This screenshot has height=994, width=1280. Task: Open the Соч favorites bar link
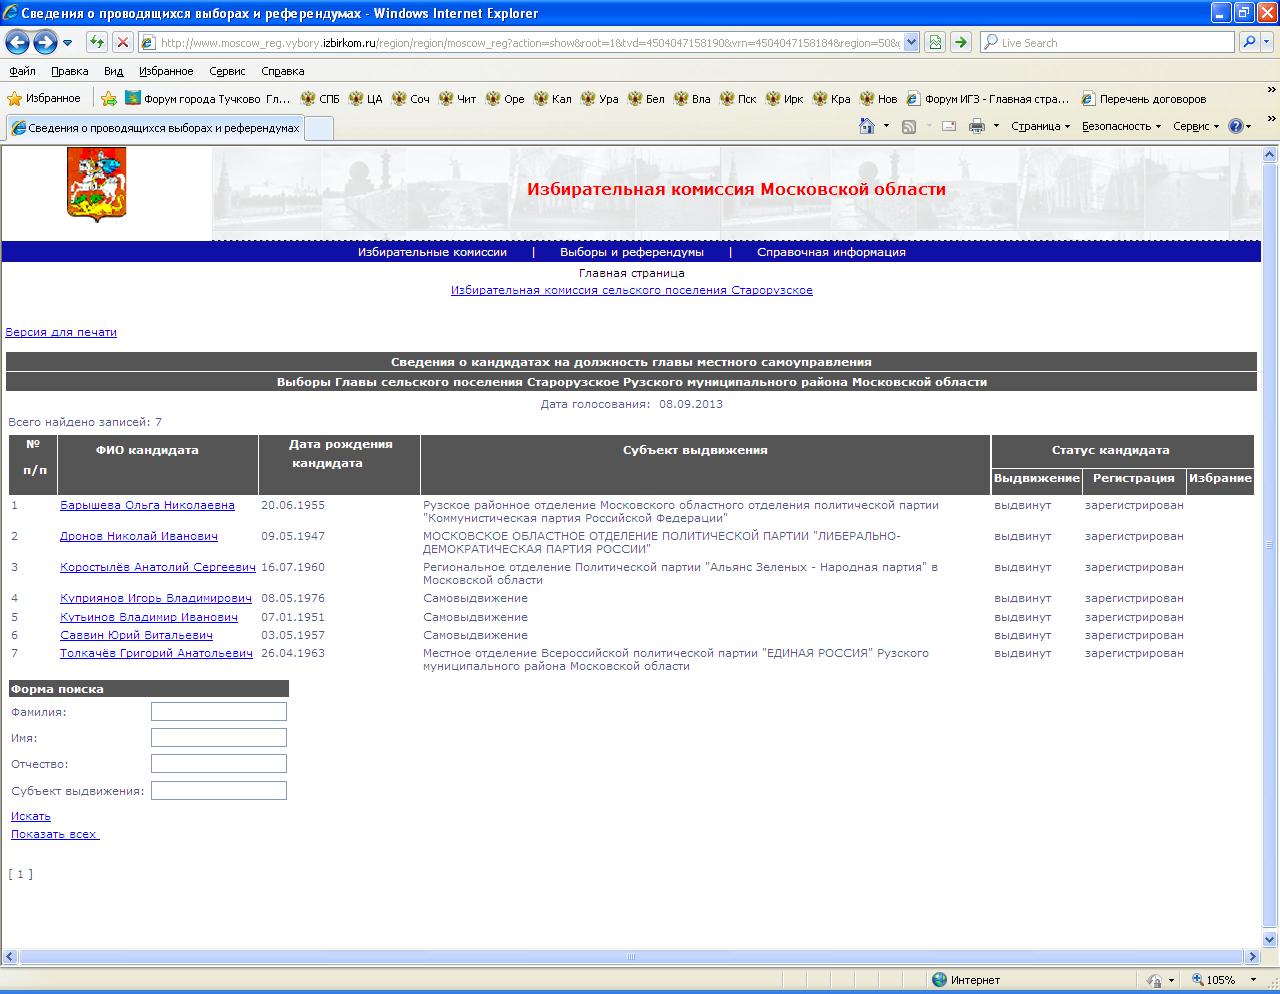coord(410,98)
